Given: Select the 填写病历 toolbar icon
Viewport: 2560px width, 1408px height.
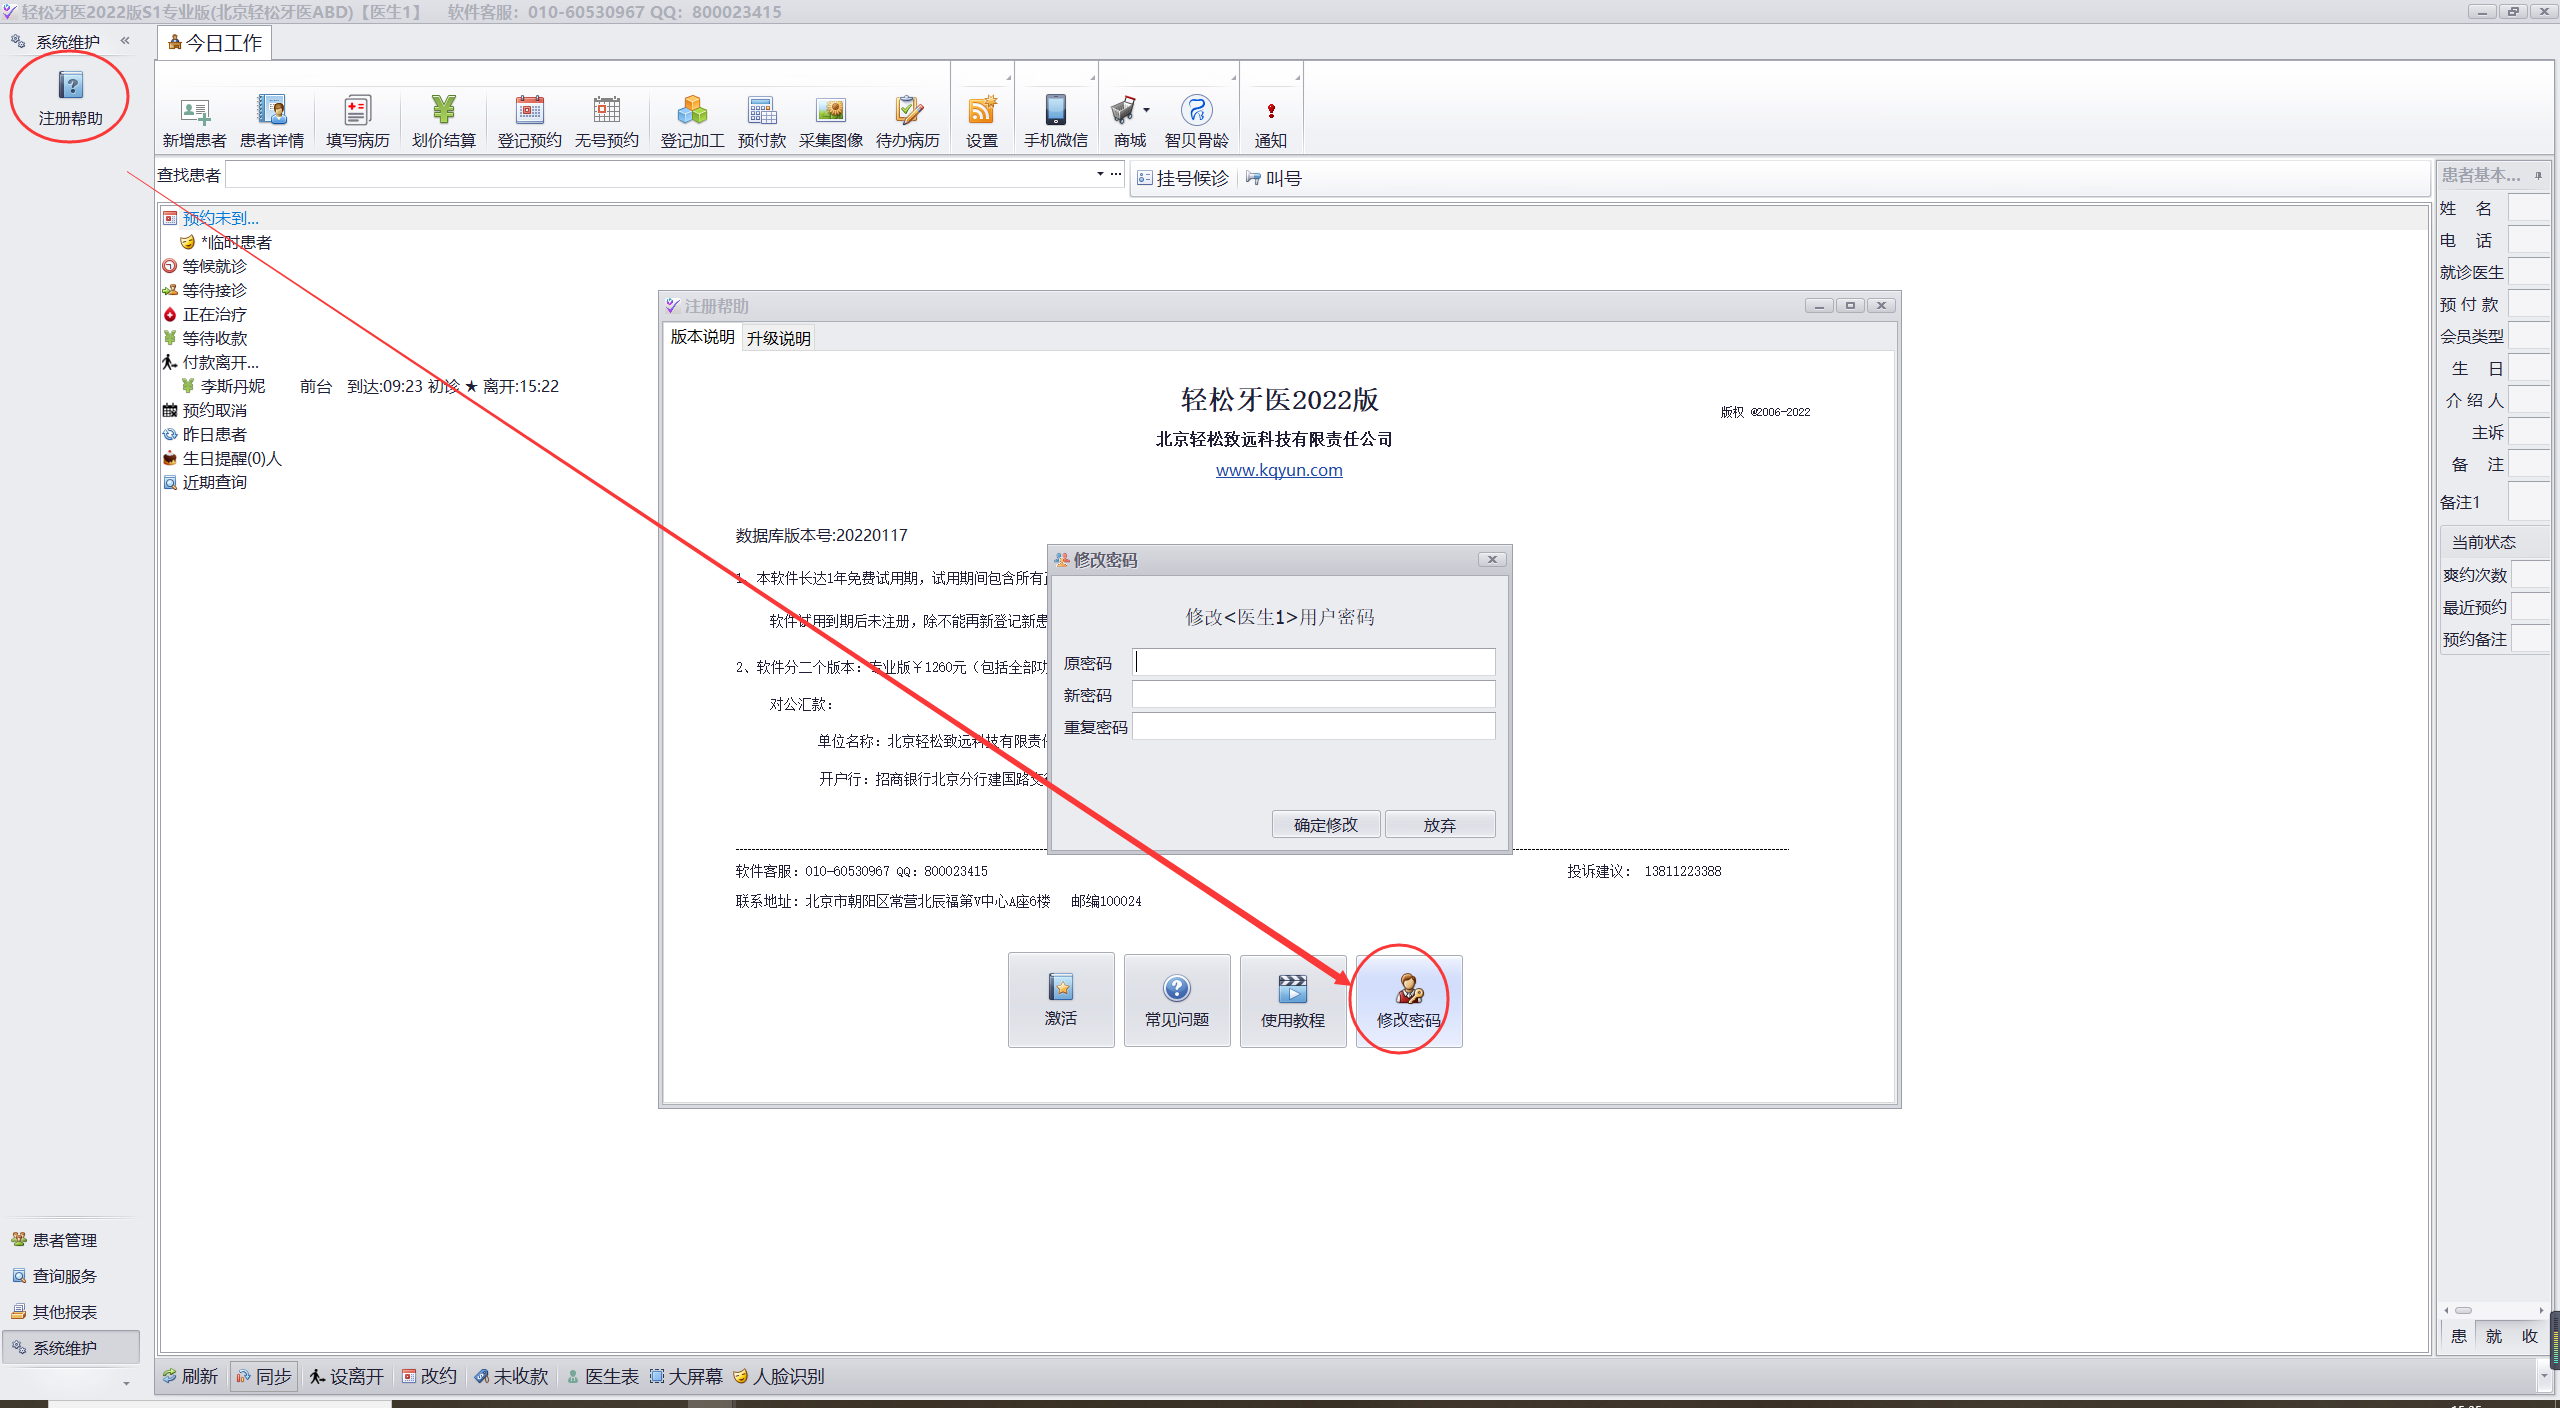Looking at the screenshot, I should pyautogui.click(x=357, y=121).
